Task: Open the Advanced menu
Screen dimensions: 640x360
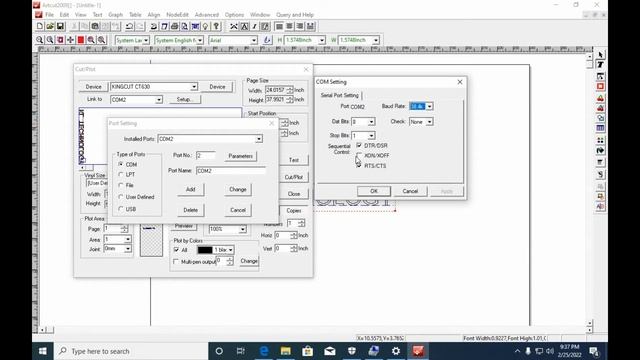Action: pyautogui.click(x=207, y=15)
